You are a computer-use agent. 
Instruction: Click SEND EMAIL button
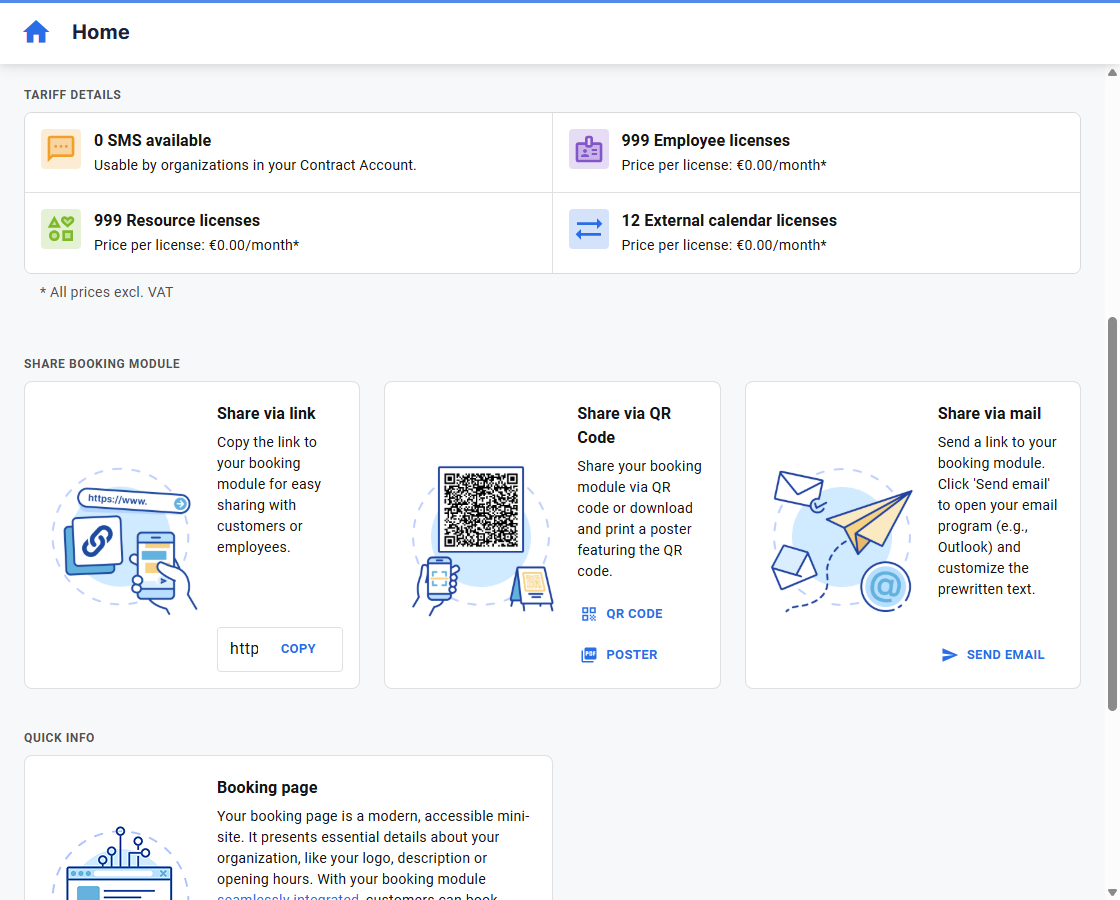993,654
